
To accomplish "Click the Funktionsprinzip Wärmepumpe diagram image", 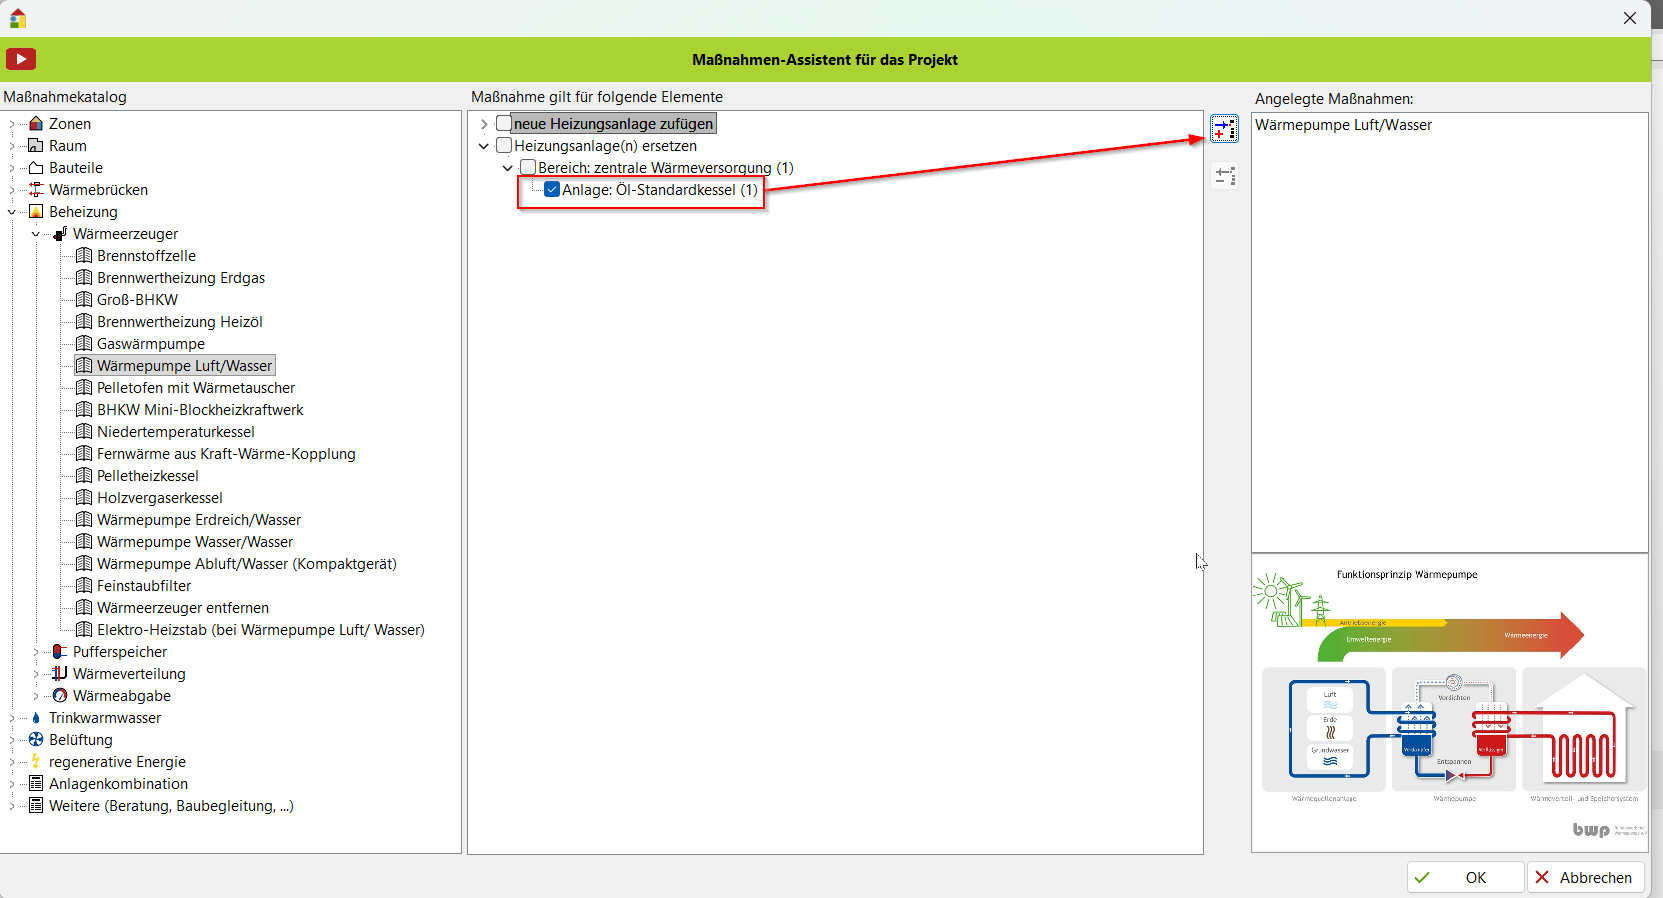I will tap(1449, 700).
